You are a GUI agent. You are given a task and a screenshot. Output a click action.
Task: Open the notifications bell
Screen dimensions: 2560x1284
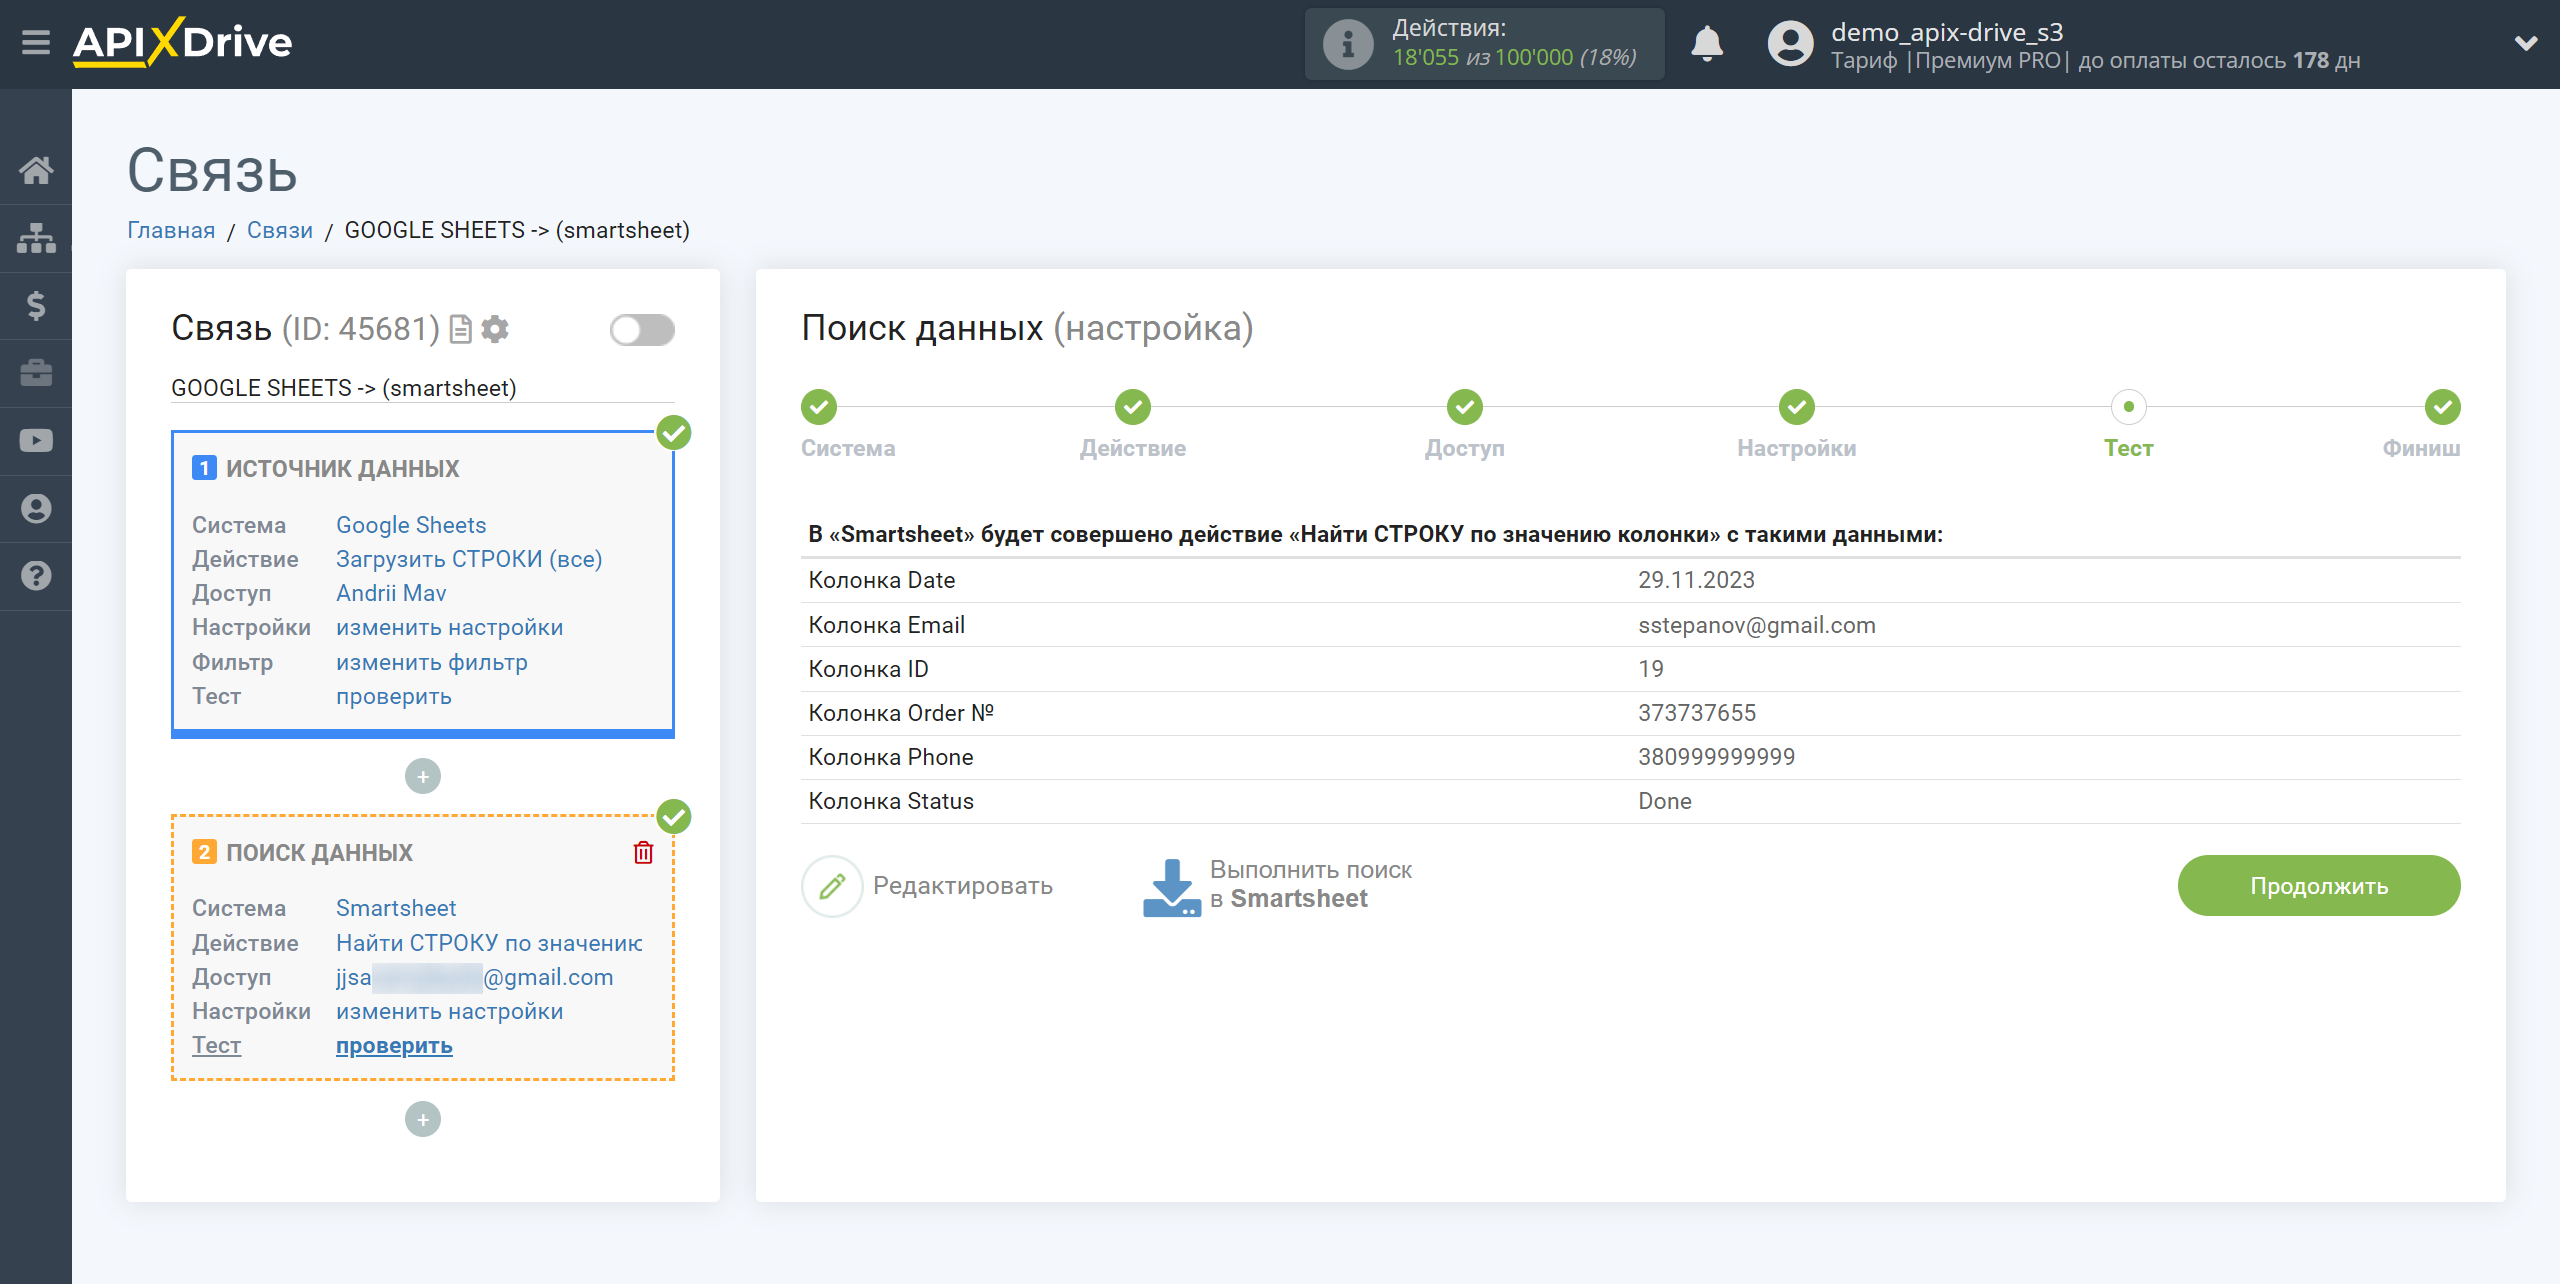click(x=1706, y=44)
